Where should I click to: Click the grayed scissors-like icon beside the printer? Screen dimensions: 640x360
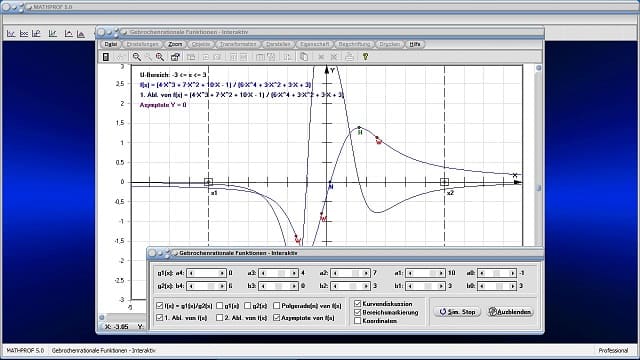tap(334, 57)
